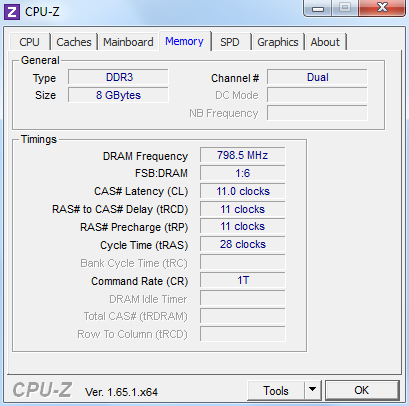Viewport: 409px width, 406px height.
Task: Open the Graphics tab
Action: click(278, 42)
